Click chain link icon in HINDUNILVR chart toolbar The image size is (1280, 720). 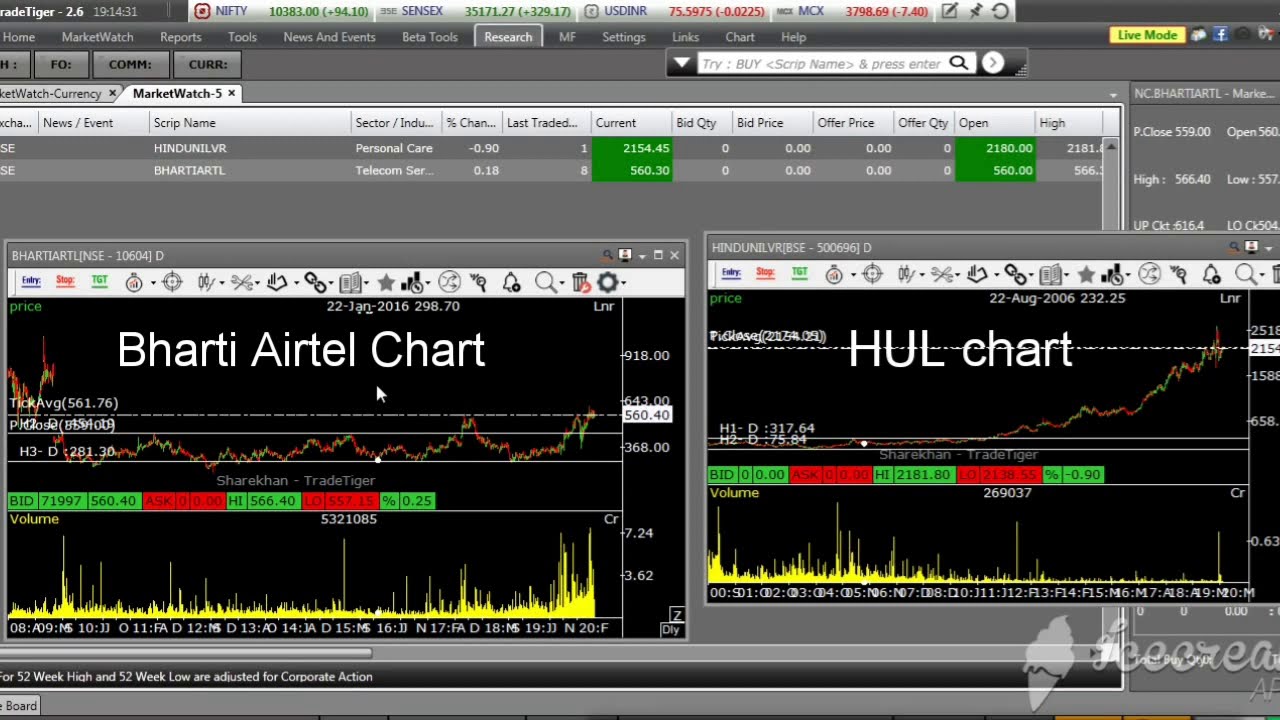tap(1014, 274)
